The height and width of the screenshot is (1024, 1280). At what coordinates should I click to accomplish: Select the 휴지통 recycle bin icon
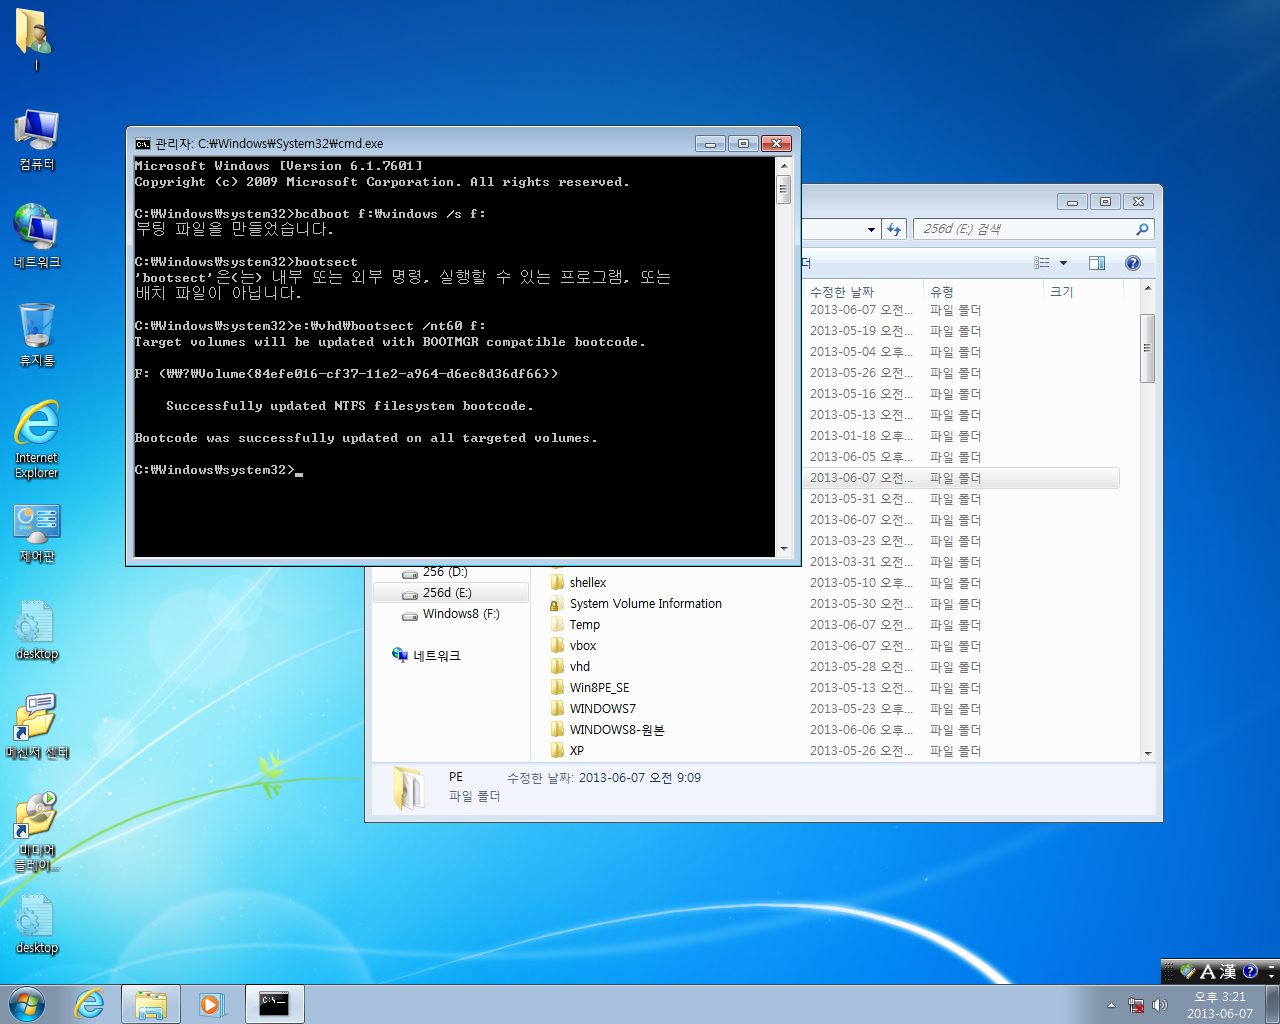[37, 334]
